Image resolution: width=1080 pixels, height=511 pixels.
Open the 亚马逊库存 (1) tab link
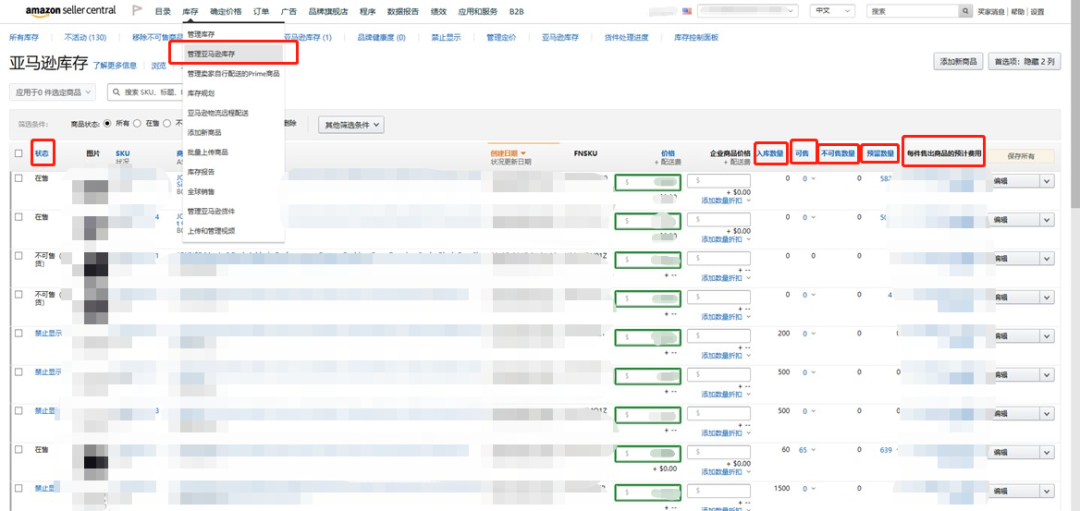(x=308, y=37)
